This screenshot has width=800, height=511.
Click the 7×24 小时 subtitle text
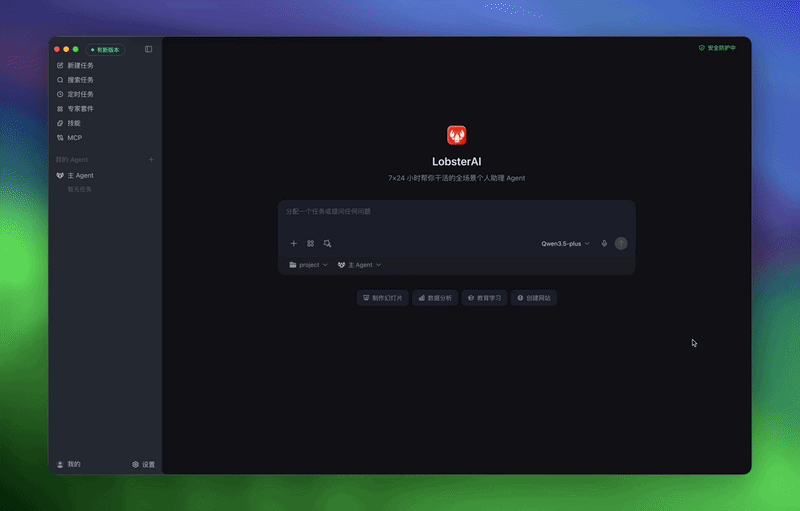click(x=457, y=178)
